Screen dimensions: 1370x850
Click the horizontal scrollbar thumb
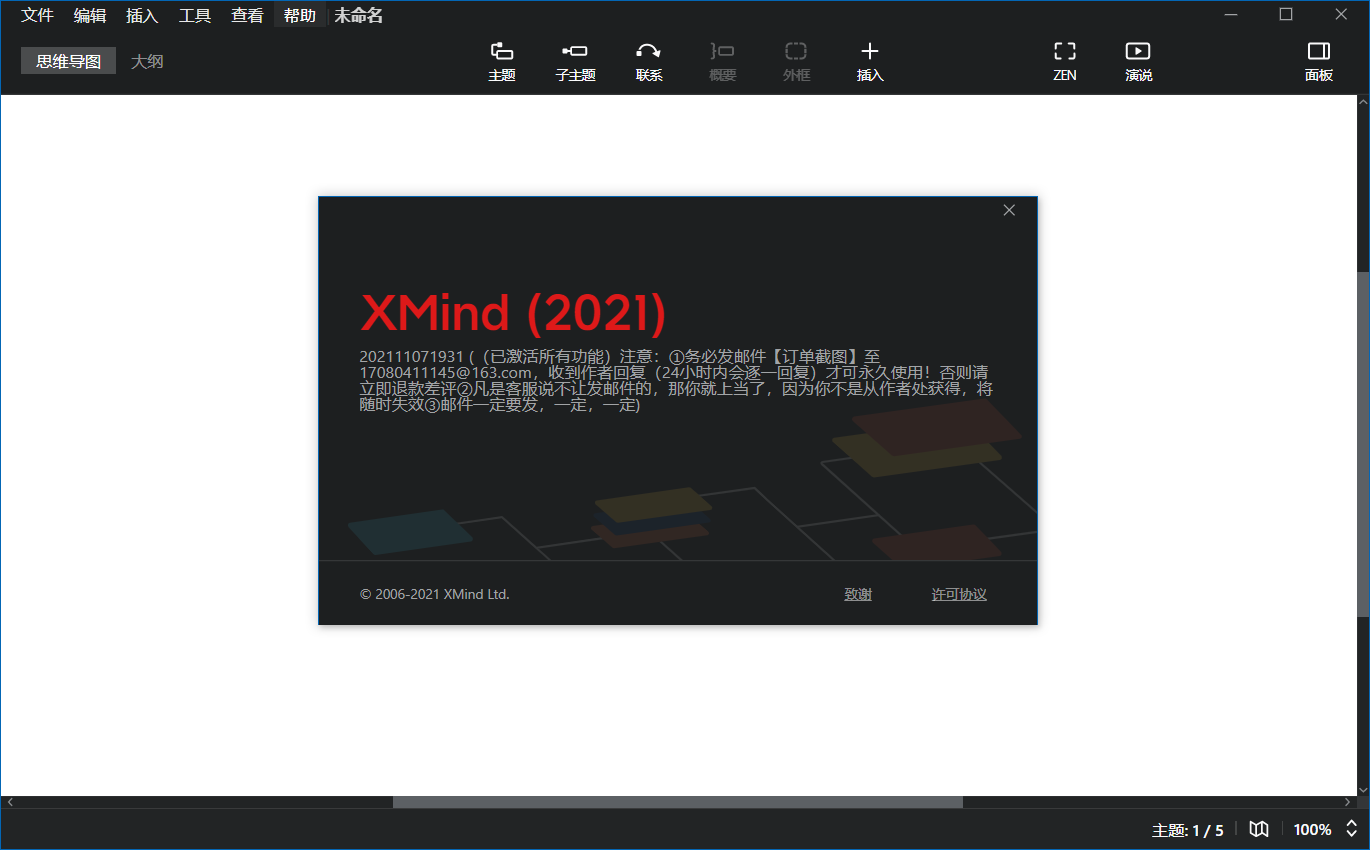point(678,802)
